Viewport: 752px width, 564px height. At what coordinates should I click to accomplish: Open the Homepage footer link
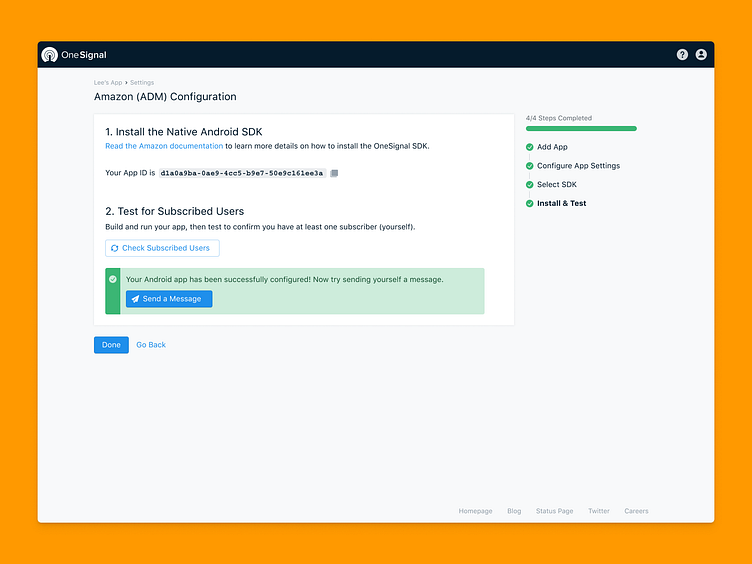[475, 511]
